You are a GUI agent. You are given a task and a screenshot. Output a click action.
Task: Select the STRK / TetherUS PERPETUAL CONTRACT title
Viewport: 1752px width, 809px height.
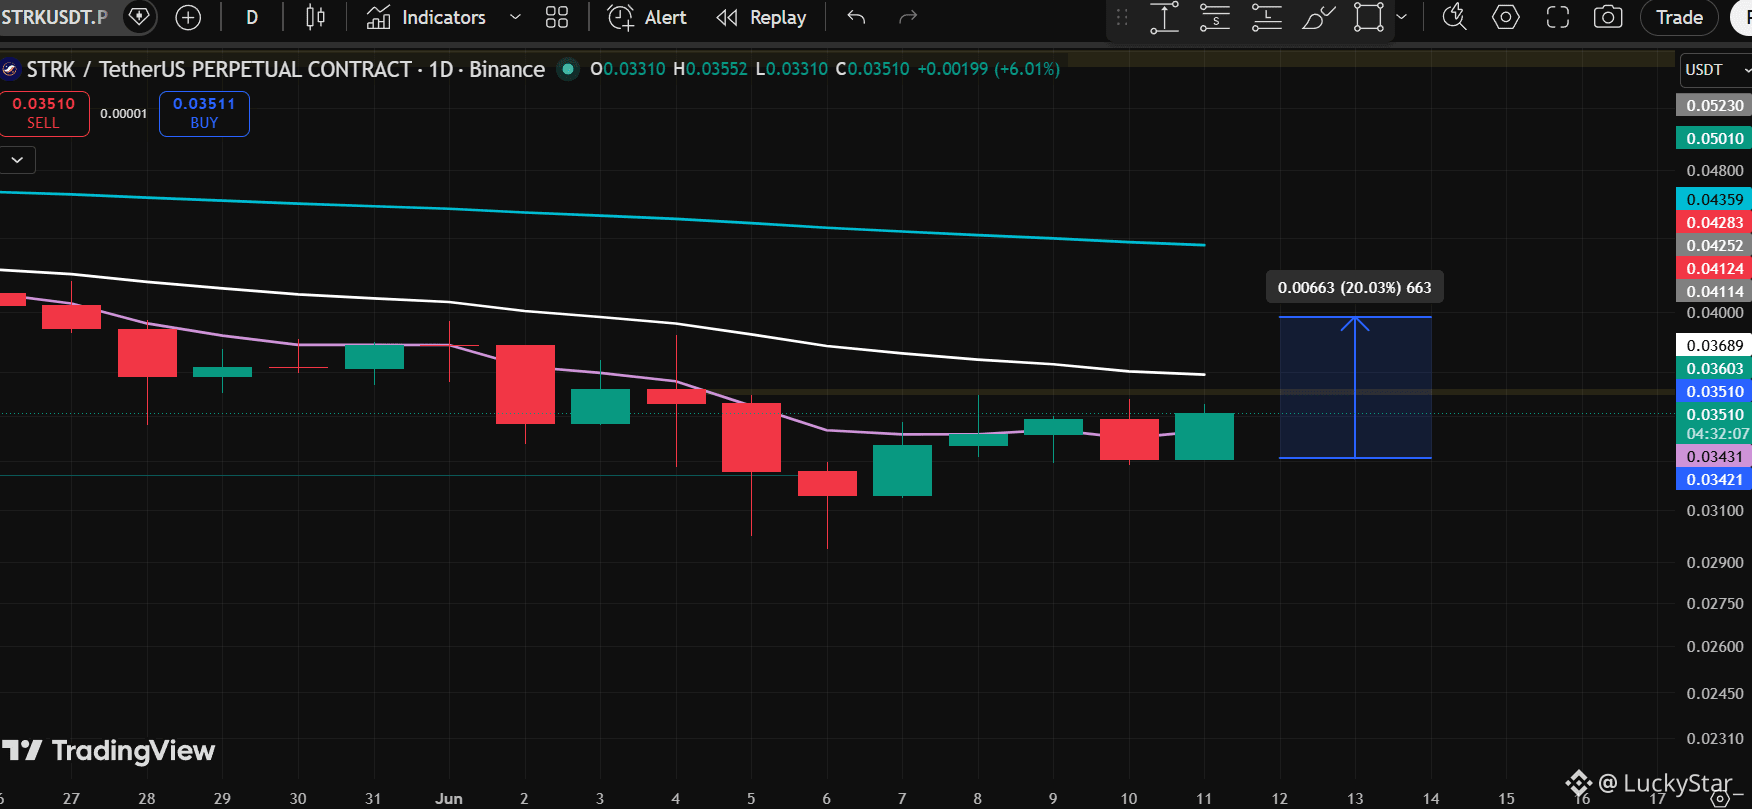[x=285, y=69]
